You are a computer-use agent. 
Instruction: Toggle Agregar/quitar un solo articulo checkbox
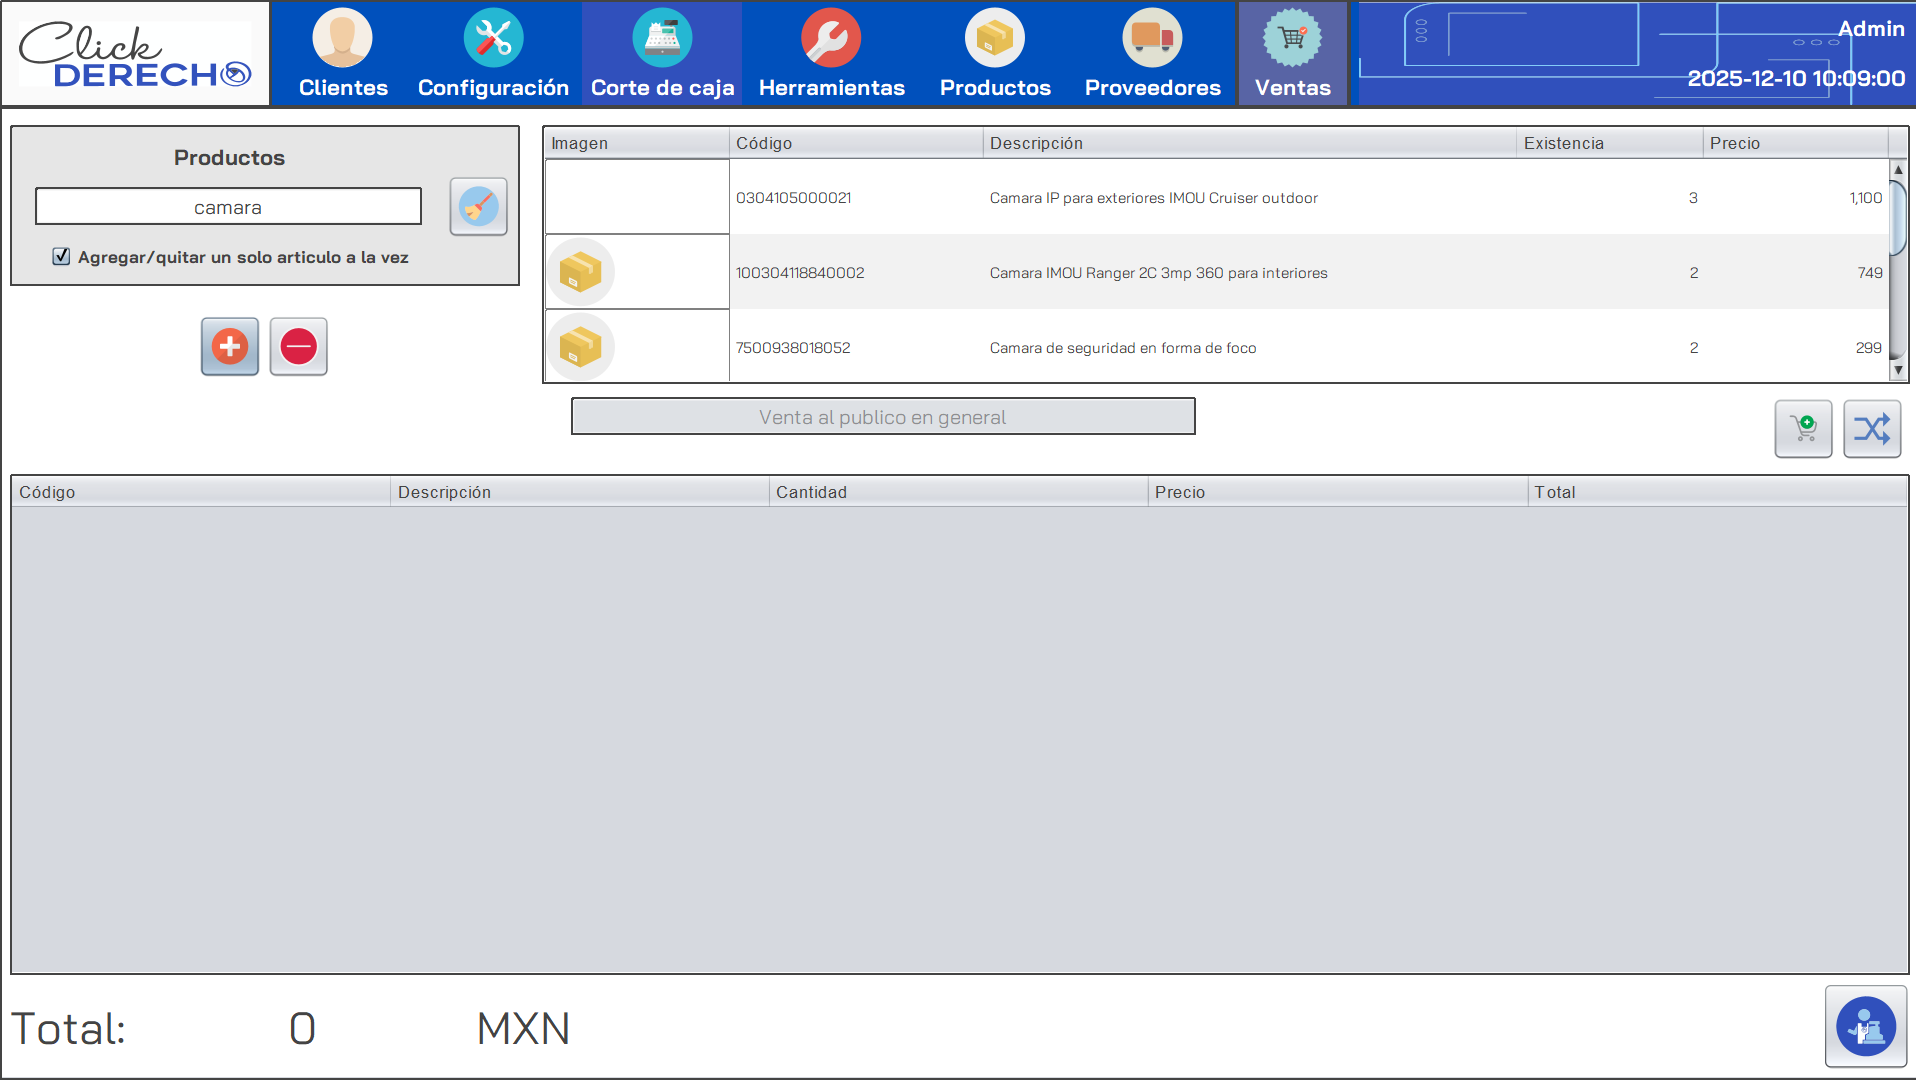coord(62,257)
